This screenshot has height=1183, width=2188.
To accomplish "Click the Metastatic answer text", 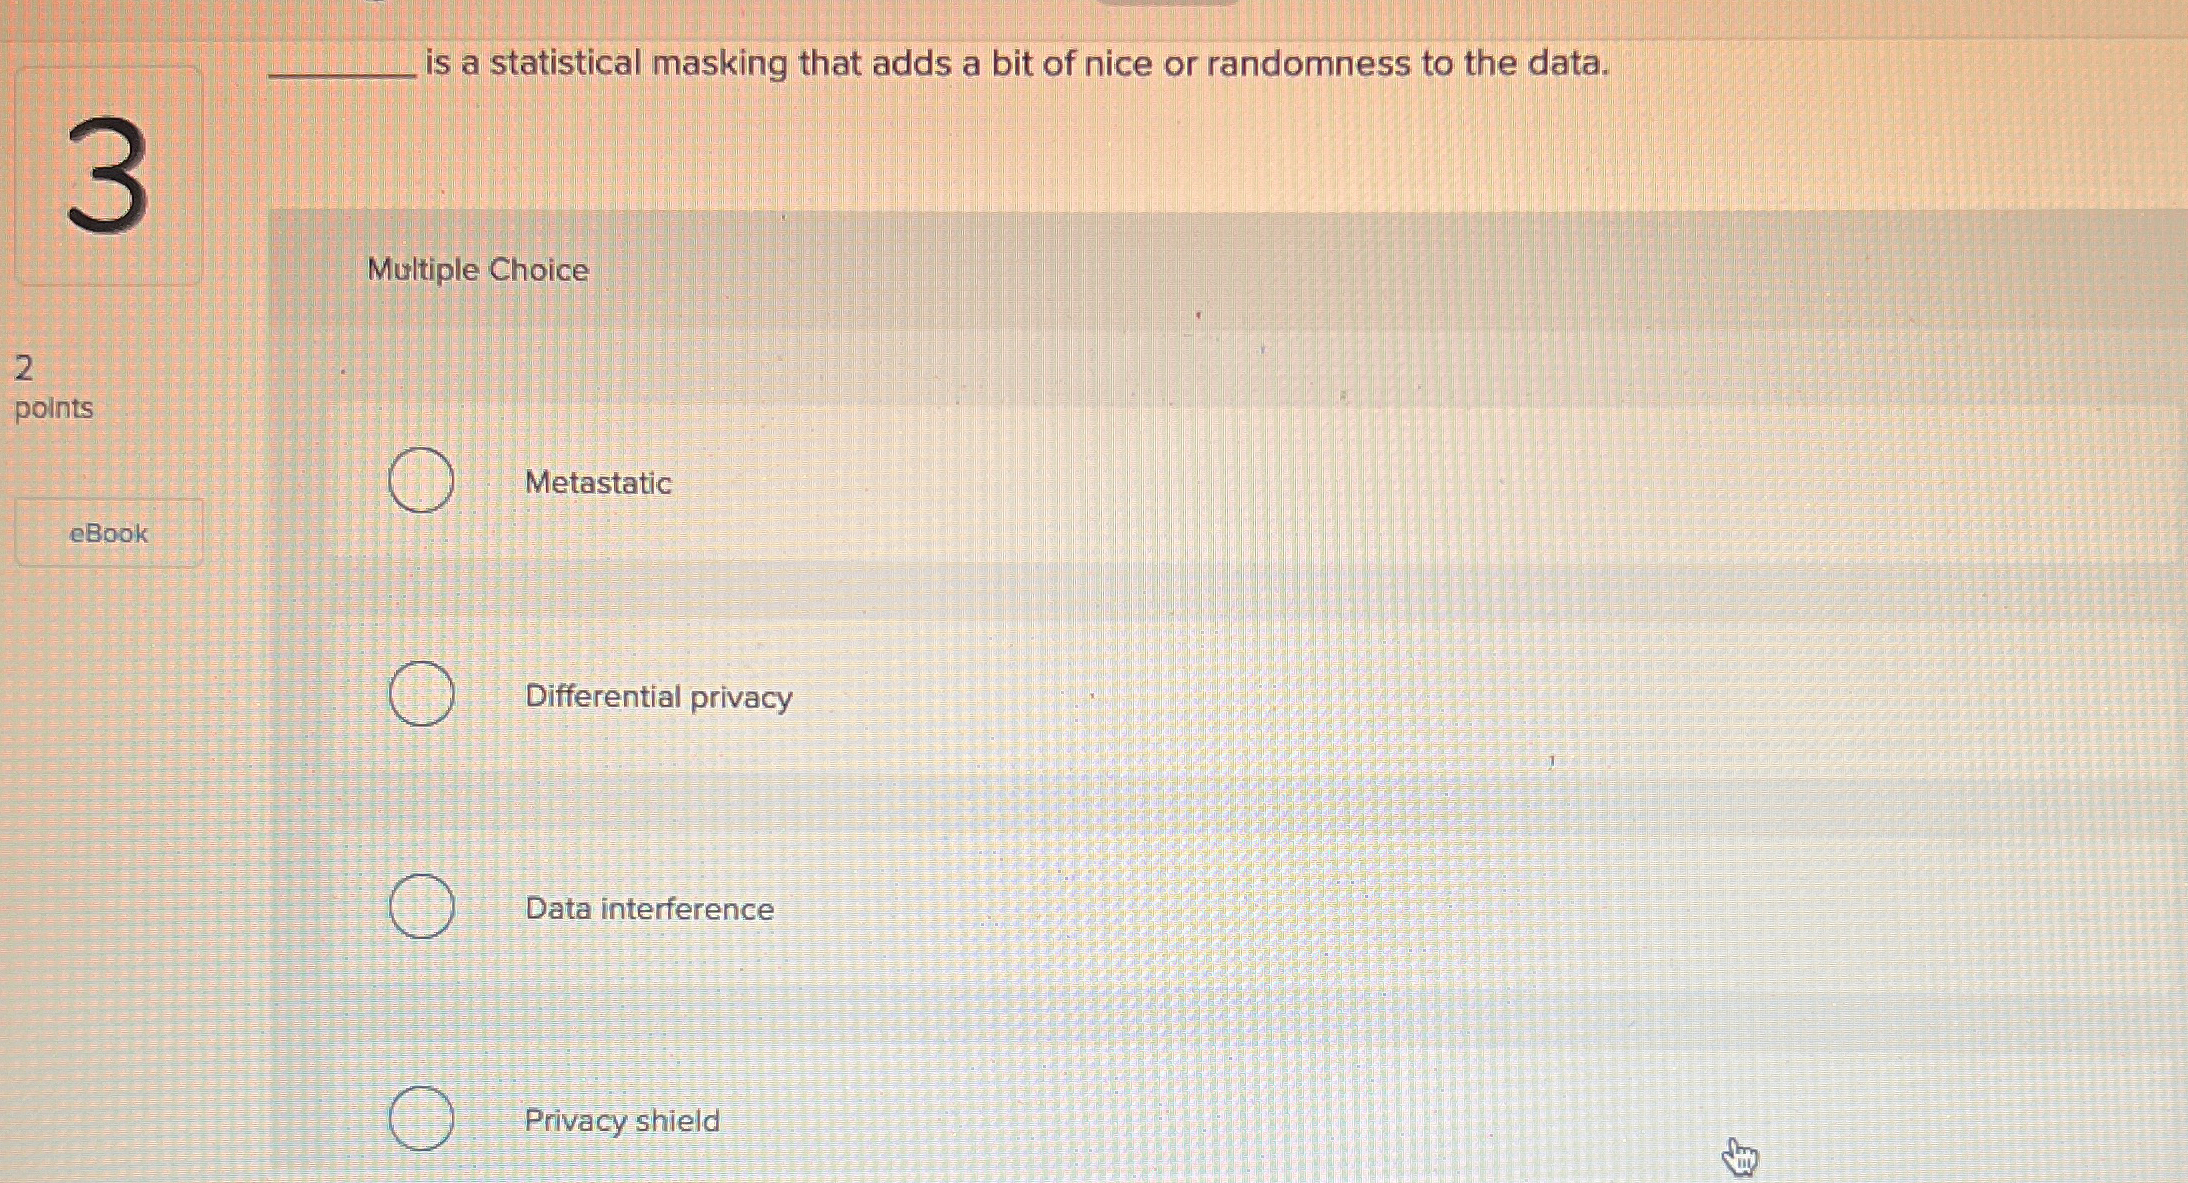I will 598,484.
